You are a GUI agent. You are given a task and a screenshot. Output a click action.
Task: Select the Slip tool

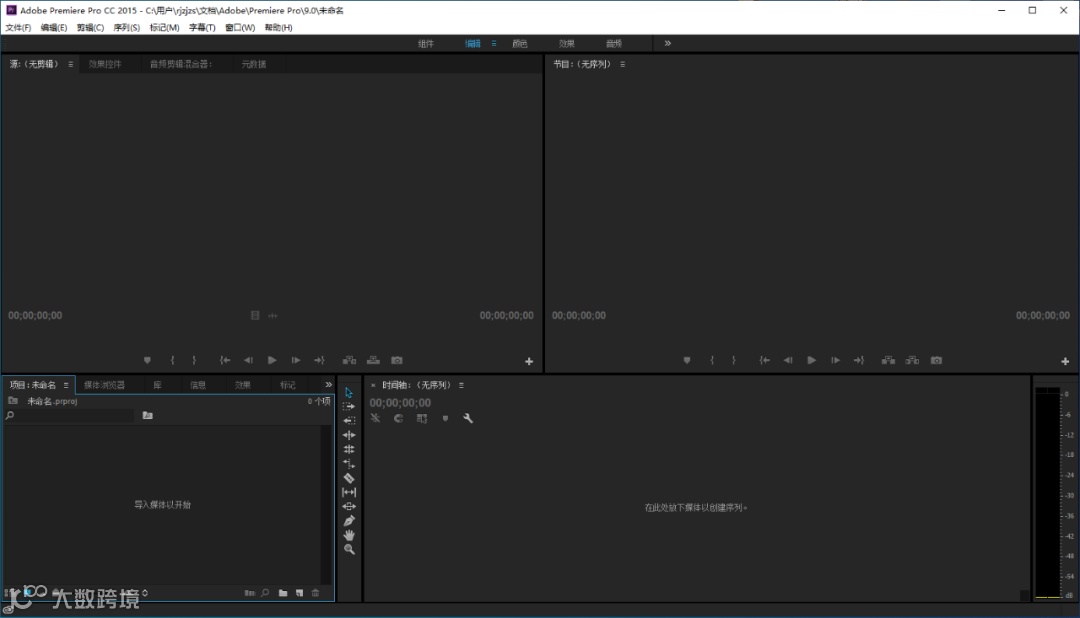[349, 492]
